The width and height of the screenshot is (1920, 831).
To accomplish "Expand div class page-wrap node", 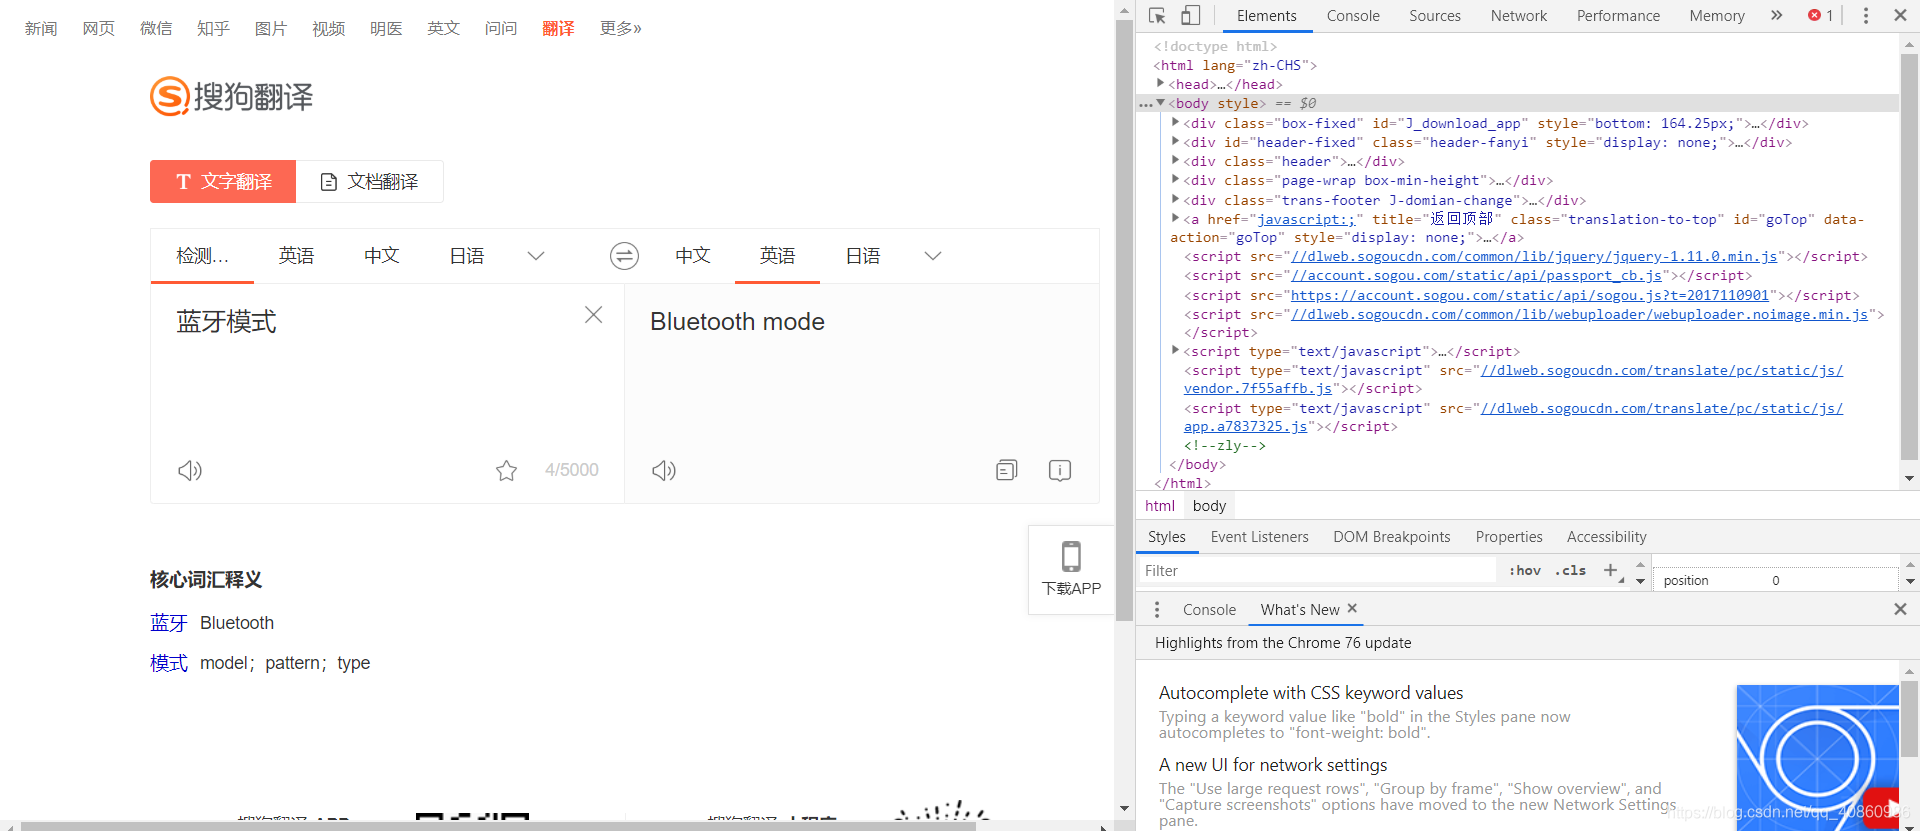I will (x=1175, y=180).
